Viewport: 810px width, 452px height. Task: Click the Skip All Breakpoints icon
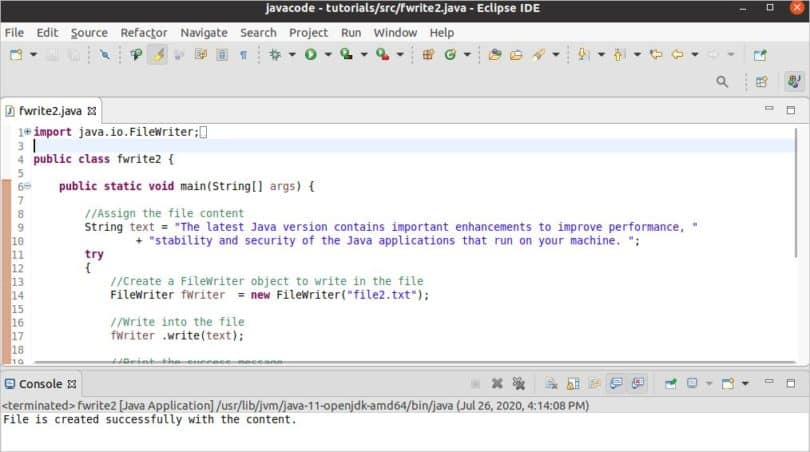(104, 54)
